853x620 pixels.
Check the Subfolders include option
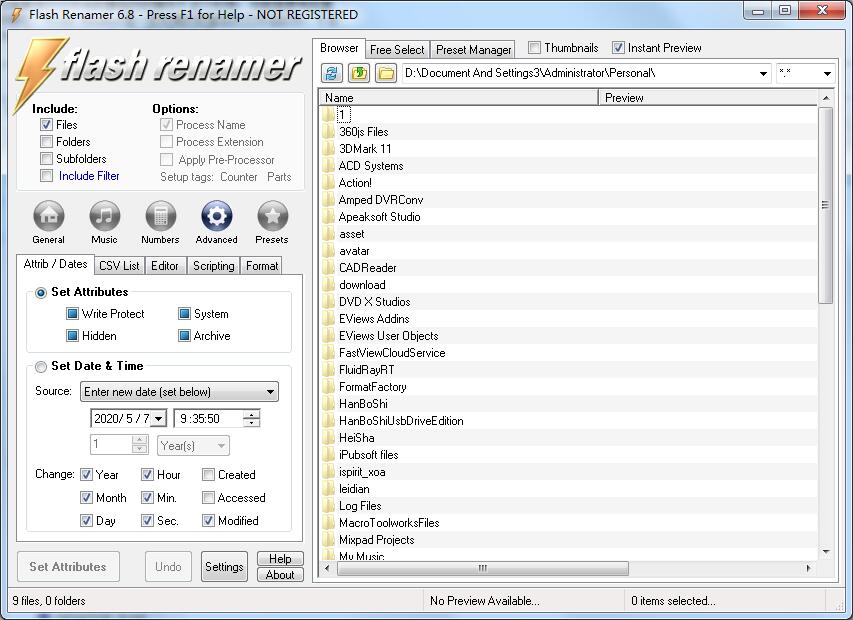coord(47,159)
